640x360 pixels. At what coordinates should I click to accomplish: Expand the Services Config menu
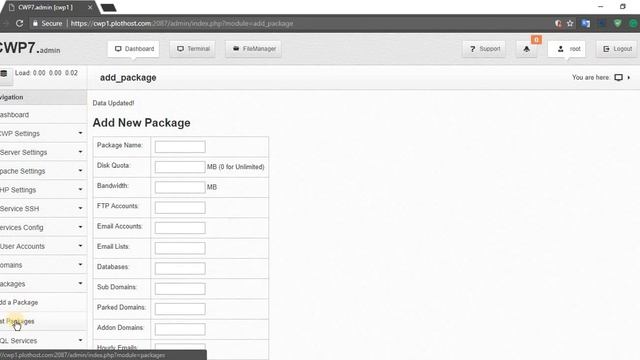43,227
